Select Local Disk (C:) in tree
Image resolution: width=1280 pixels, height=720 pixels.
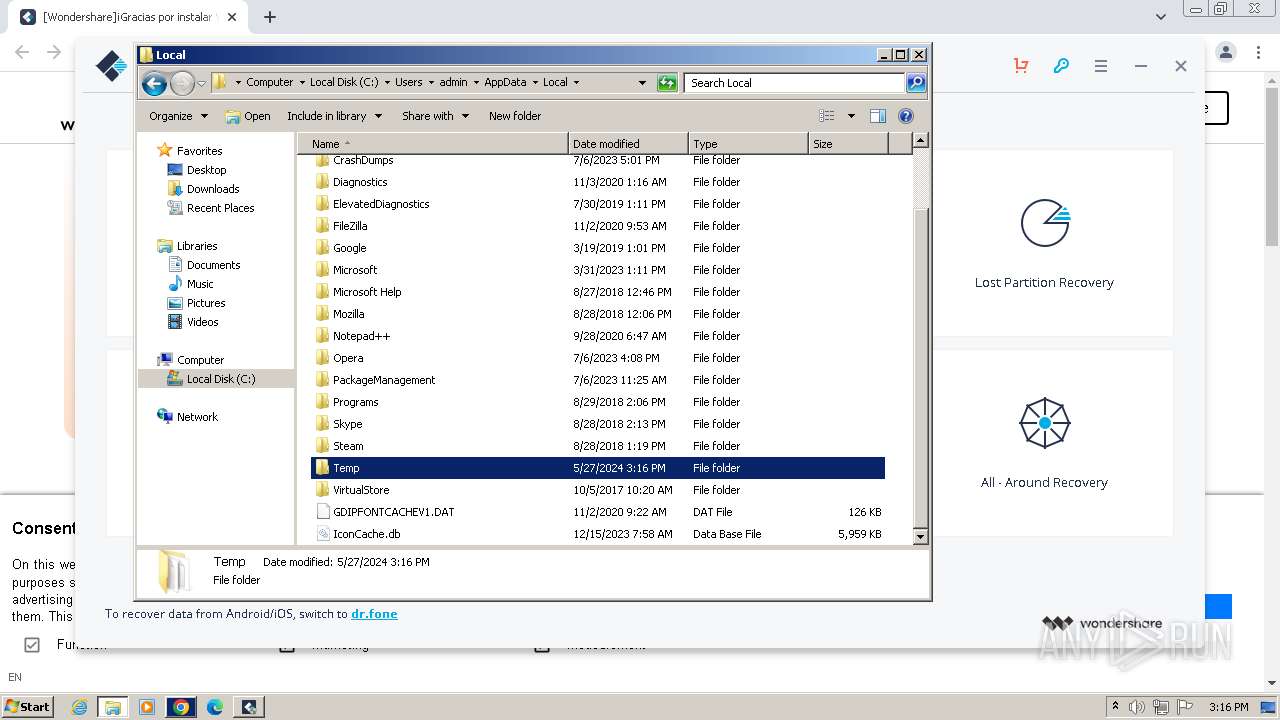[220, 379]
